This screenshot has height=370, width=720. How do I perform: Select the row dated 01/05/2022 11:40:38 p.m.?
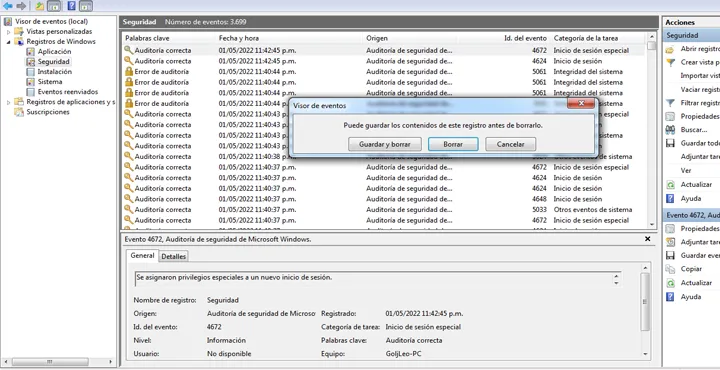tap(383, 157)
